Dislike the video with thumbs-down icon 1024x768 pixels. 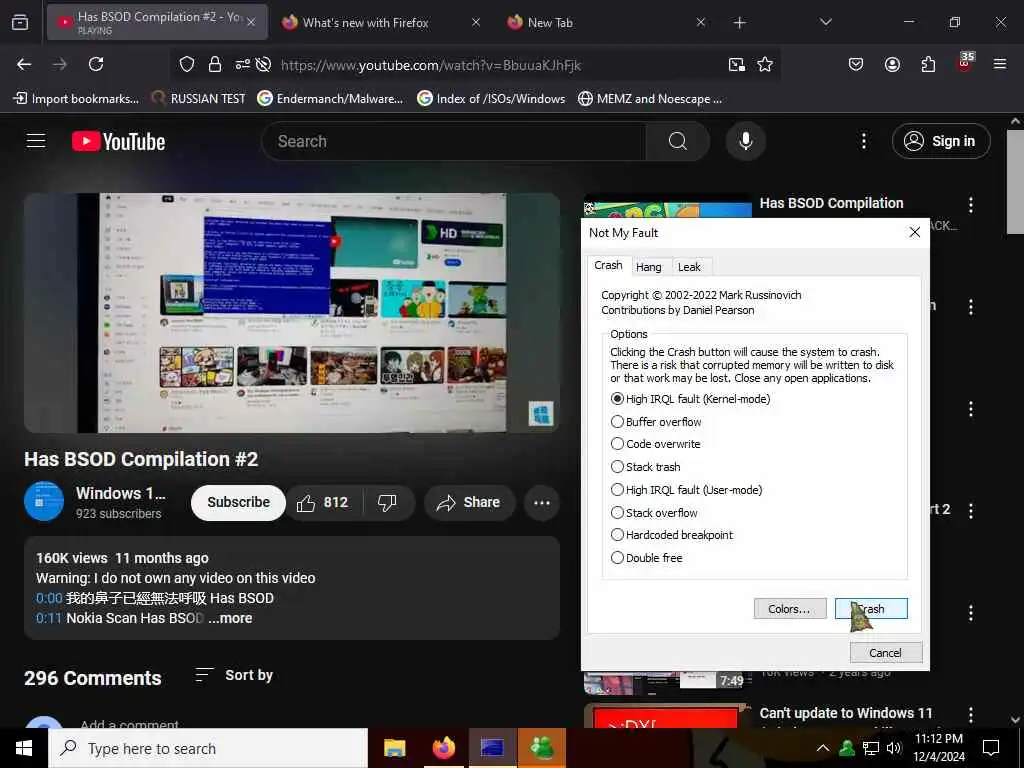coord(388,502)
